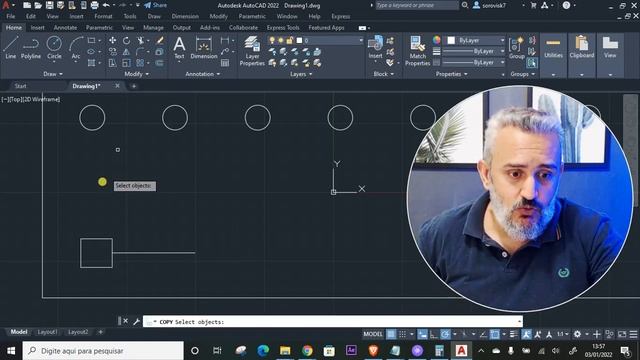Select the Line tool
The image size is (640, 360).
coord(11,47)
